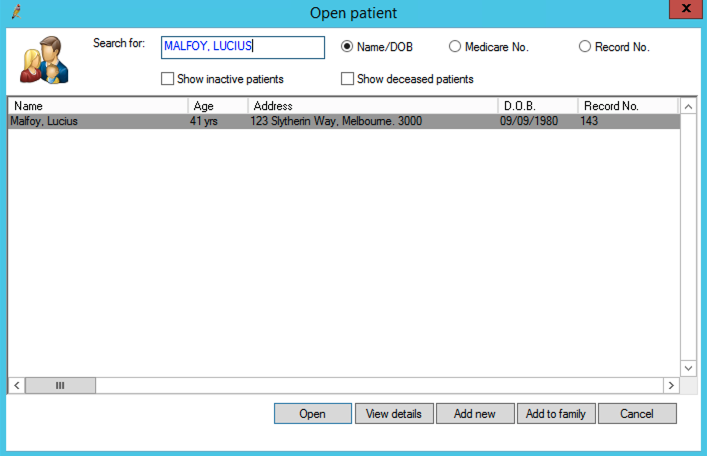Click the Cancel button
This screenshot has height=456, width=707.
(x=637, y=414)
